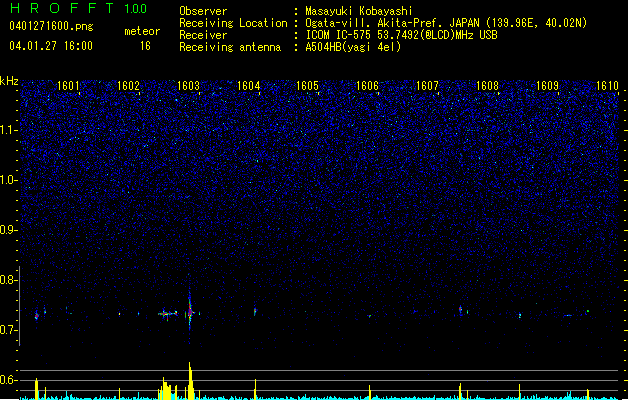Click the 1610 time marker

click(x=607, y=86)
